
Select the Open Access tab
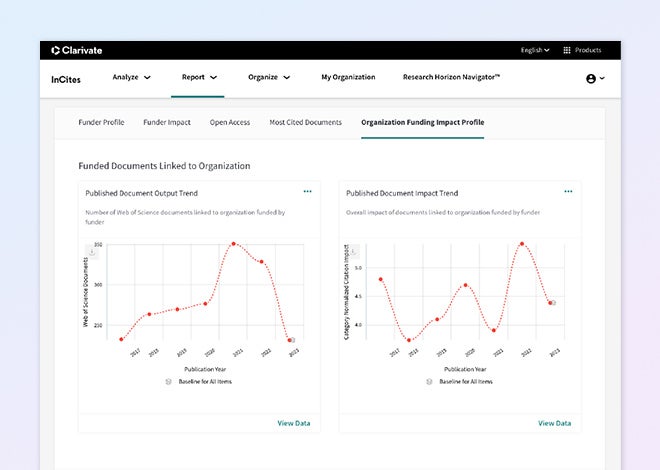click(230, 122)
